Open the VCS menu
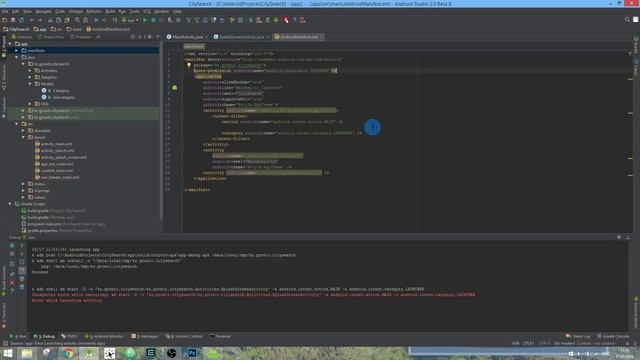 pyautogui.click(x=147, y=11)
